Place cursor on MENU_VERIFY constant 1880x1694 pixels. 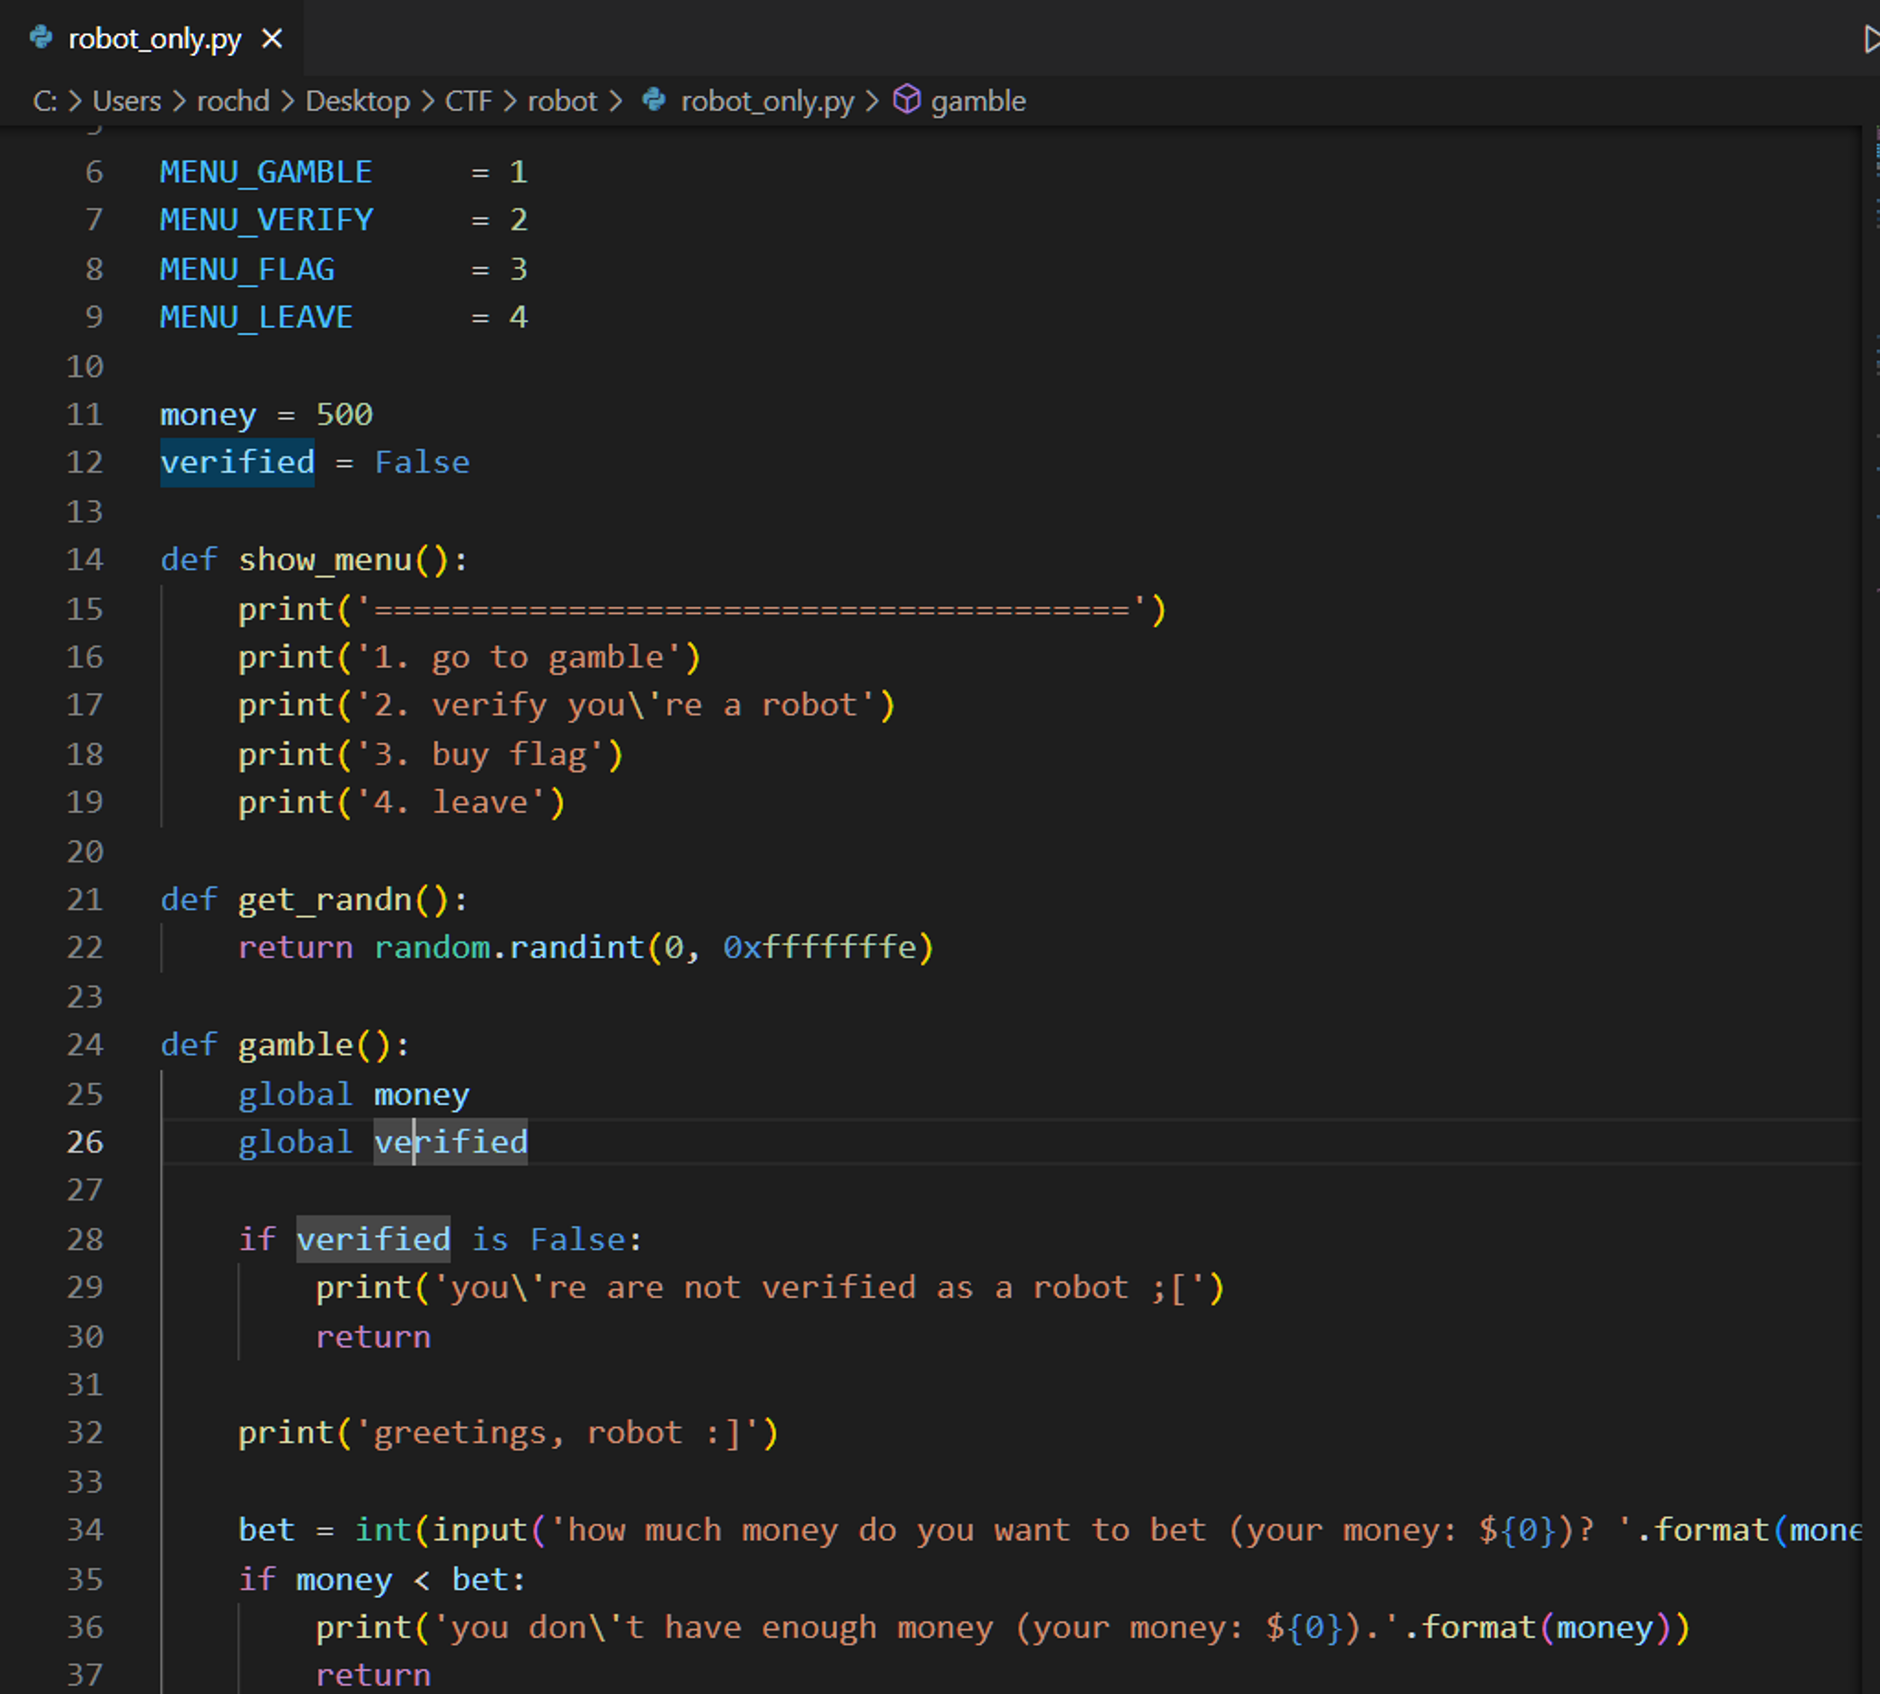coord(266,220)
